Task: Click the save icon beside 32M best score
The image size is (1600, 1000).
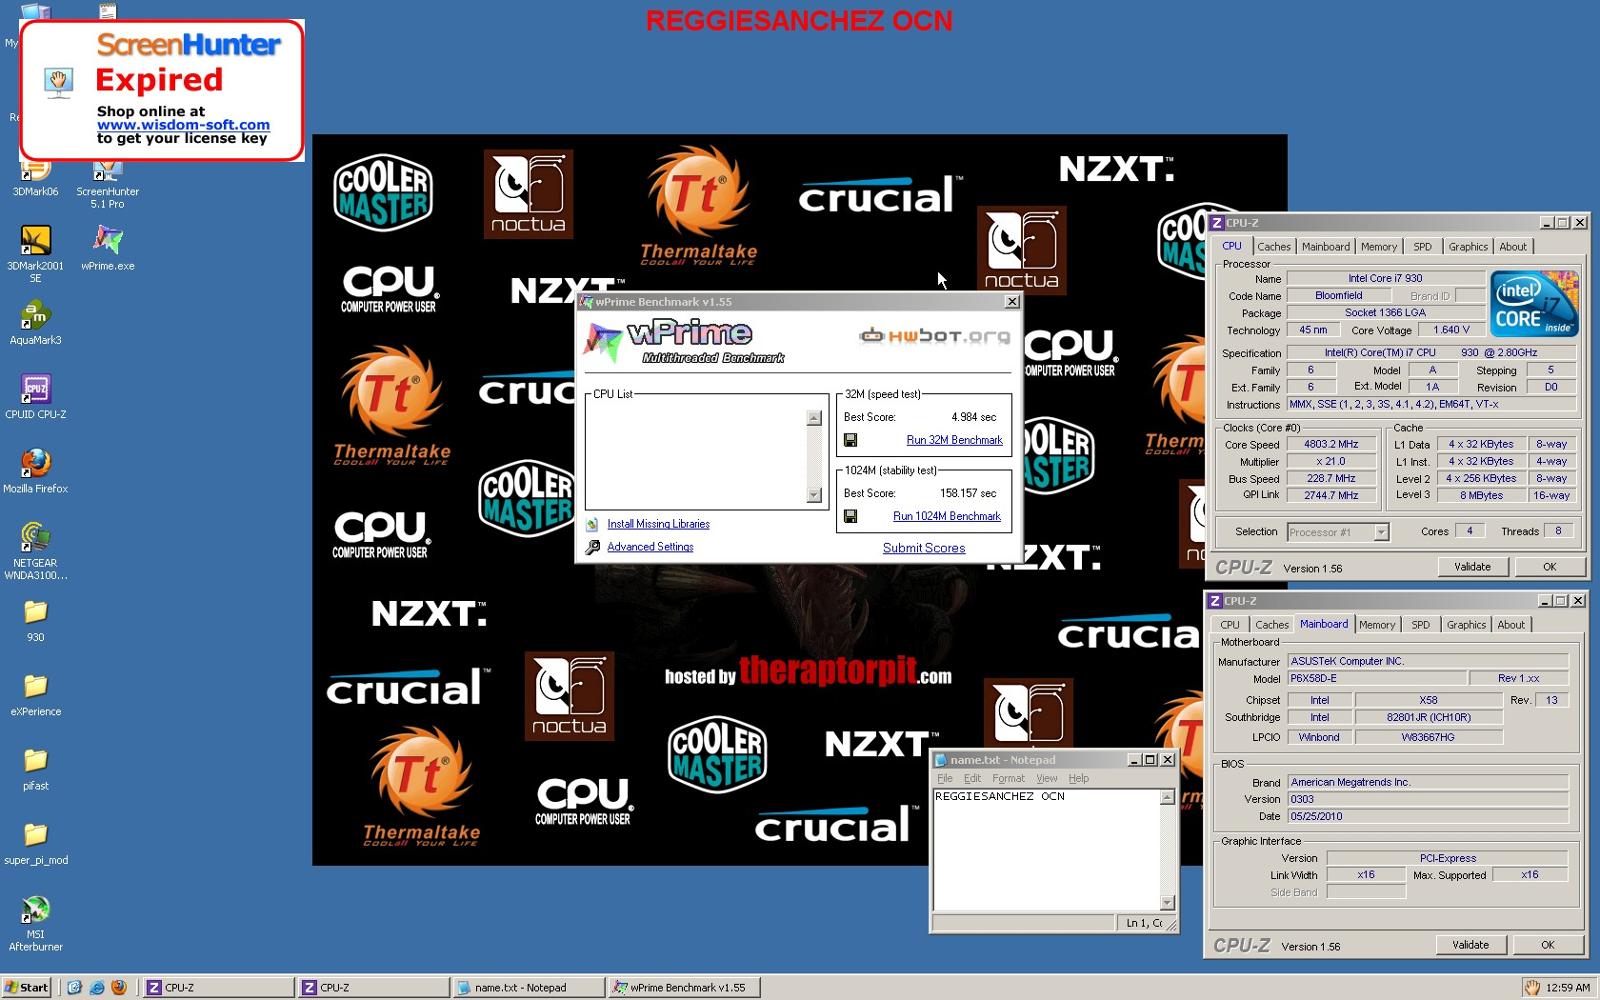Action: pyautogui.click(x=850, y=440)
